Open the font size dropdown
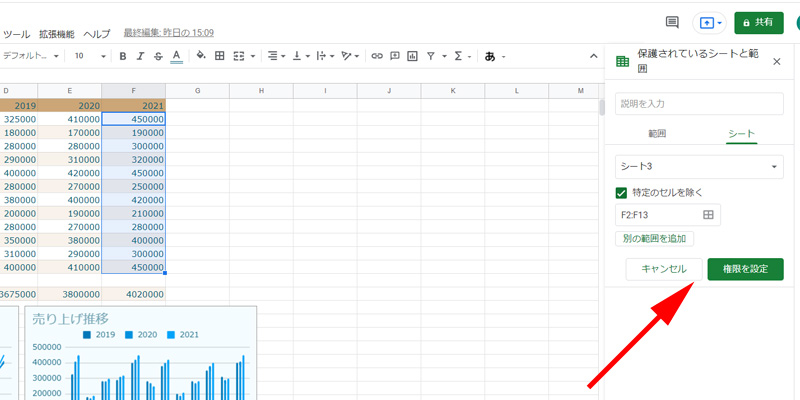This screenshot has width=800, height=400. tap(90, 56)
